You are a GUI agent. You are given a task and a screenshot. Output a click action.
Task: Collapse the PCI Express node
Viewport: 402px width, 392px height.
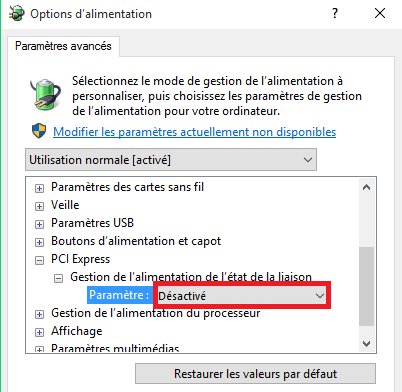point(39,260)
